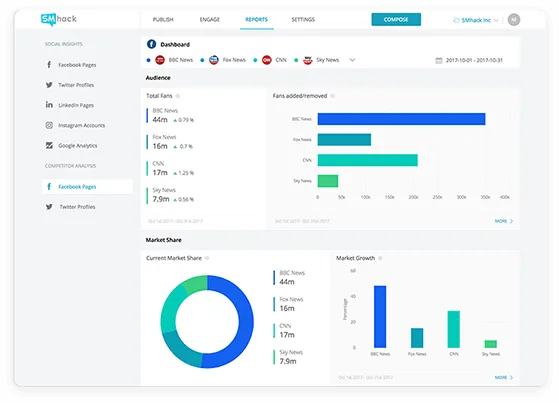The width and height of the screenshot is (559, 403).
Task: Click More link in Market Growth
Action: (504, 377)
